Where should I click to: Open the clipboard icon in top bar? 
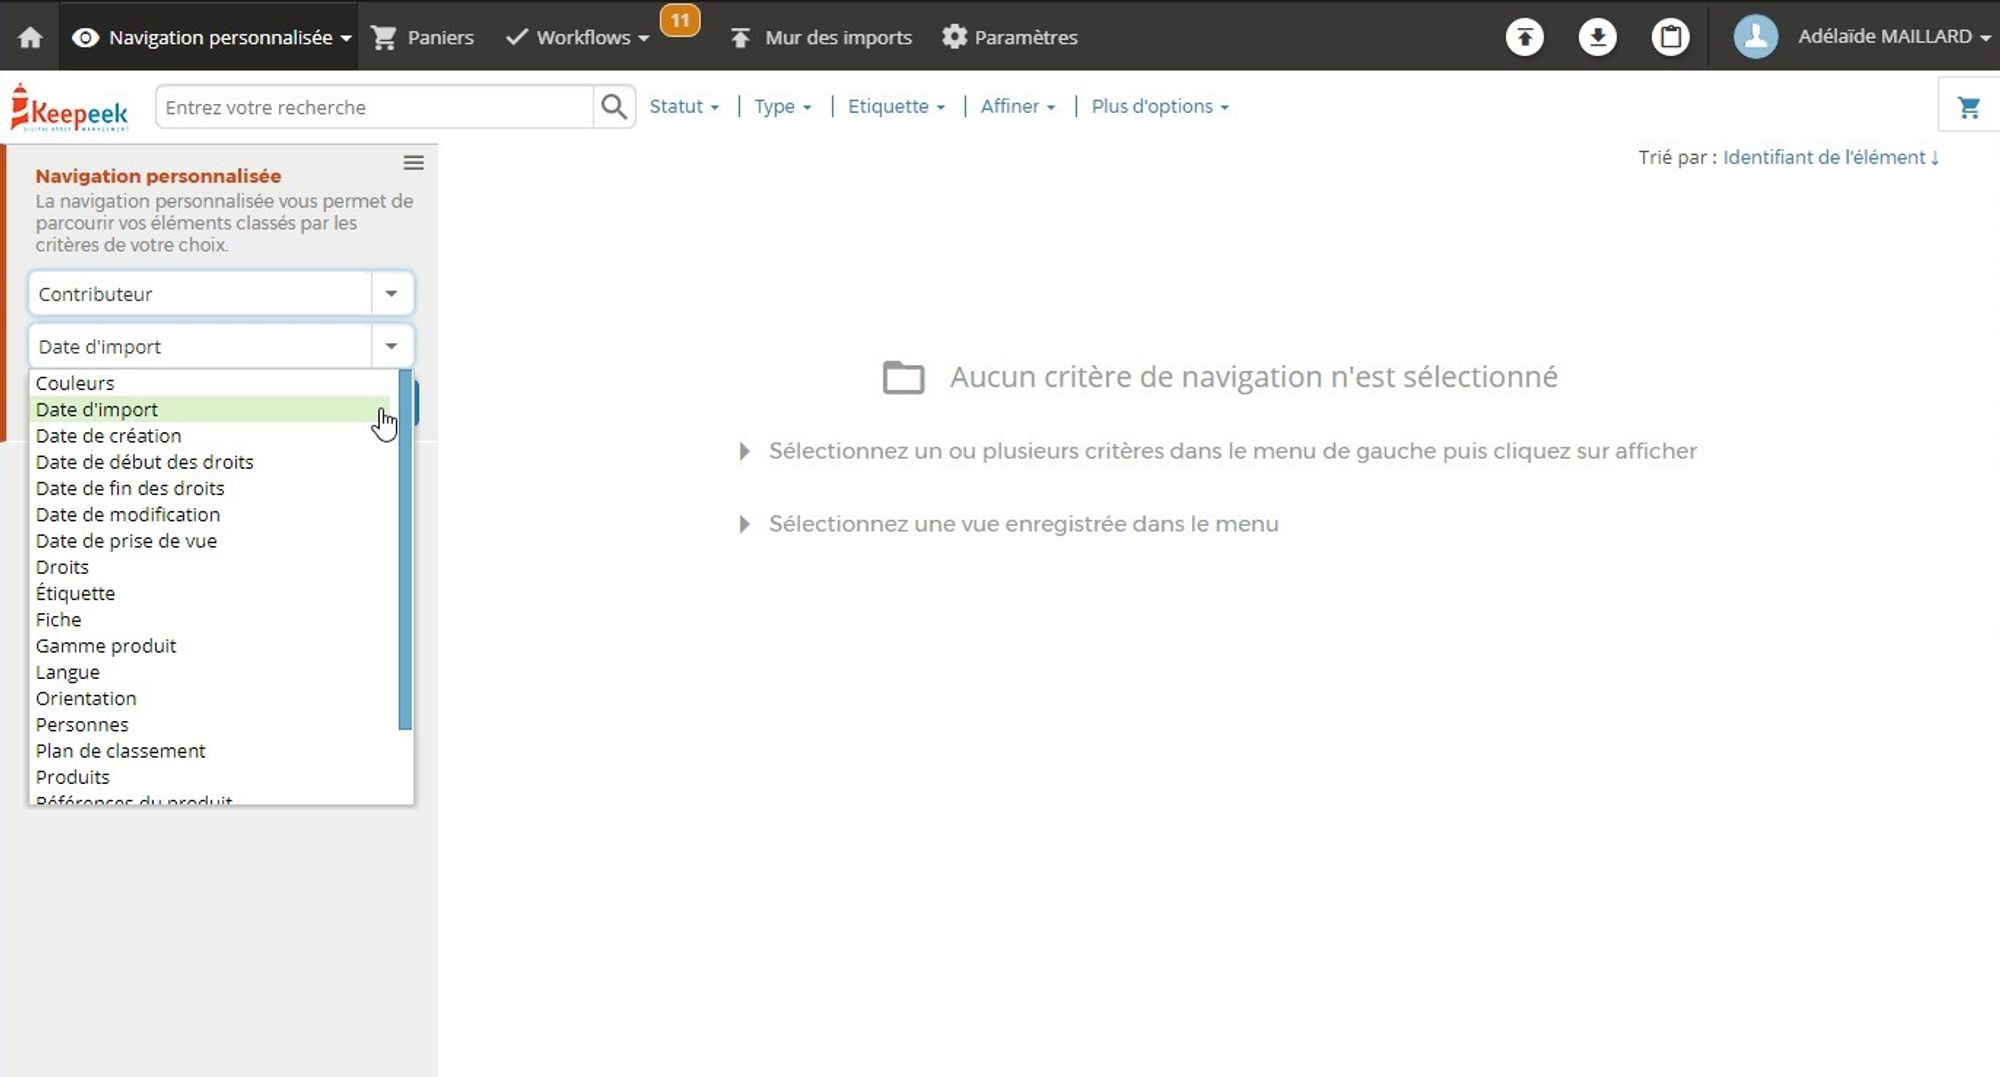click(x=1670, y=37)
